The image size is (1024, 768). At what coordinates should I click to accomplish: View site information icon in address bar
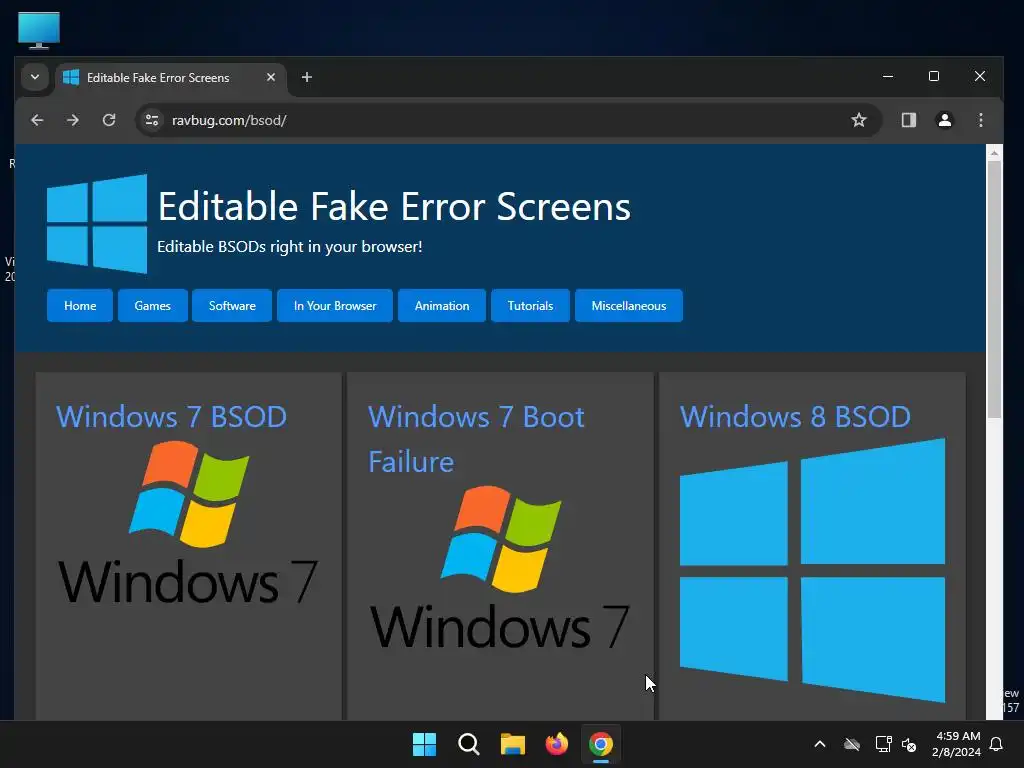(152, 120)
